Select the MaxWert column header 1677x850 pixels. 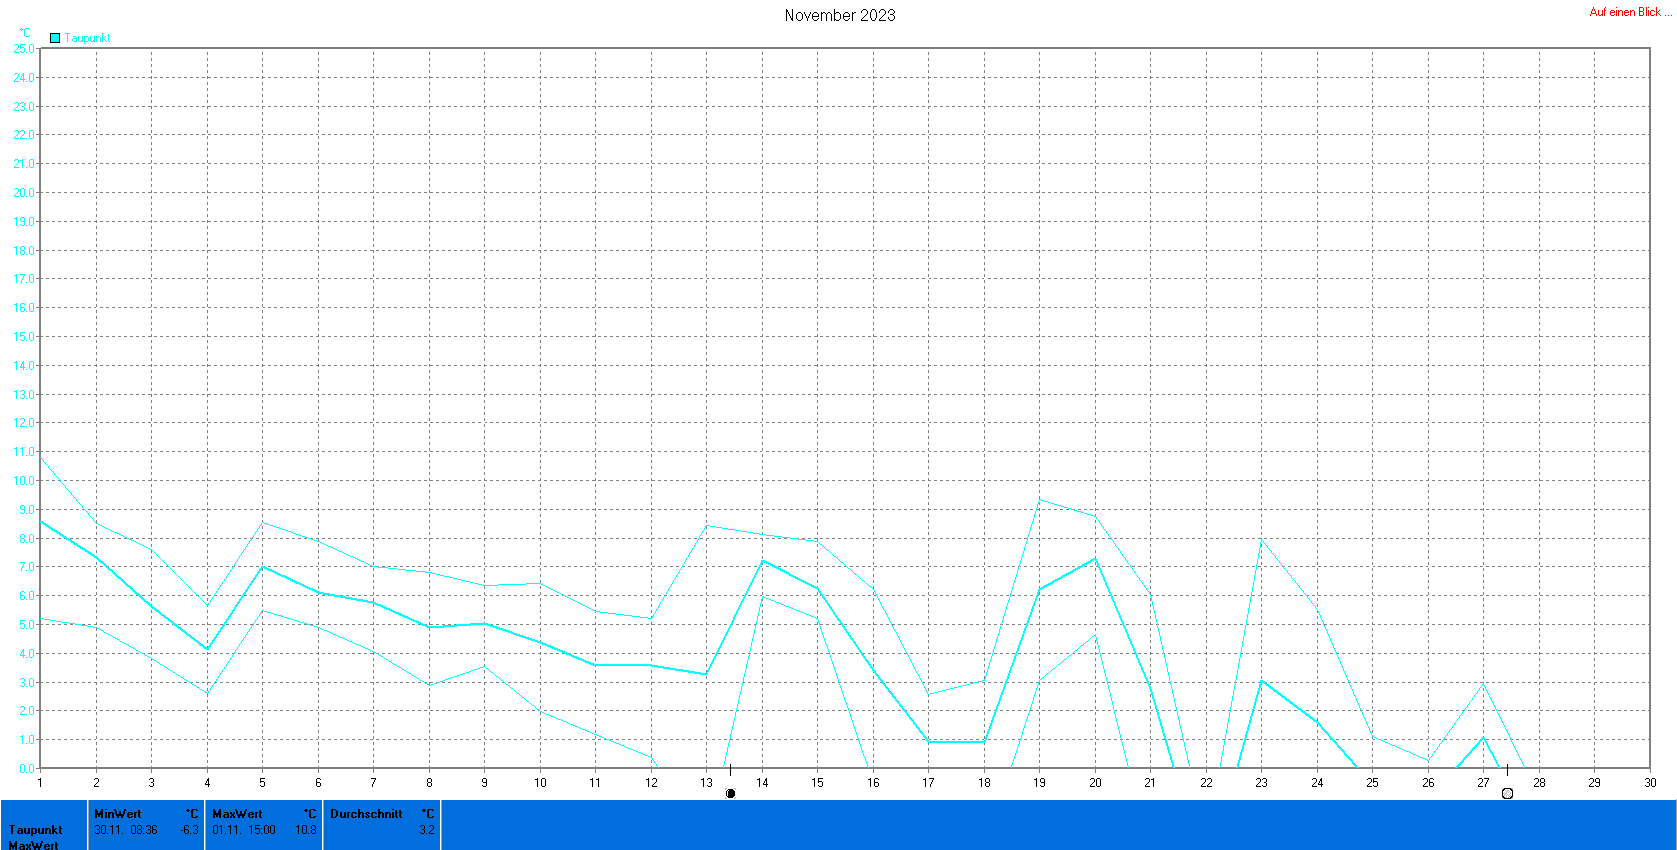click(x=237, y=814)
